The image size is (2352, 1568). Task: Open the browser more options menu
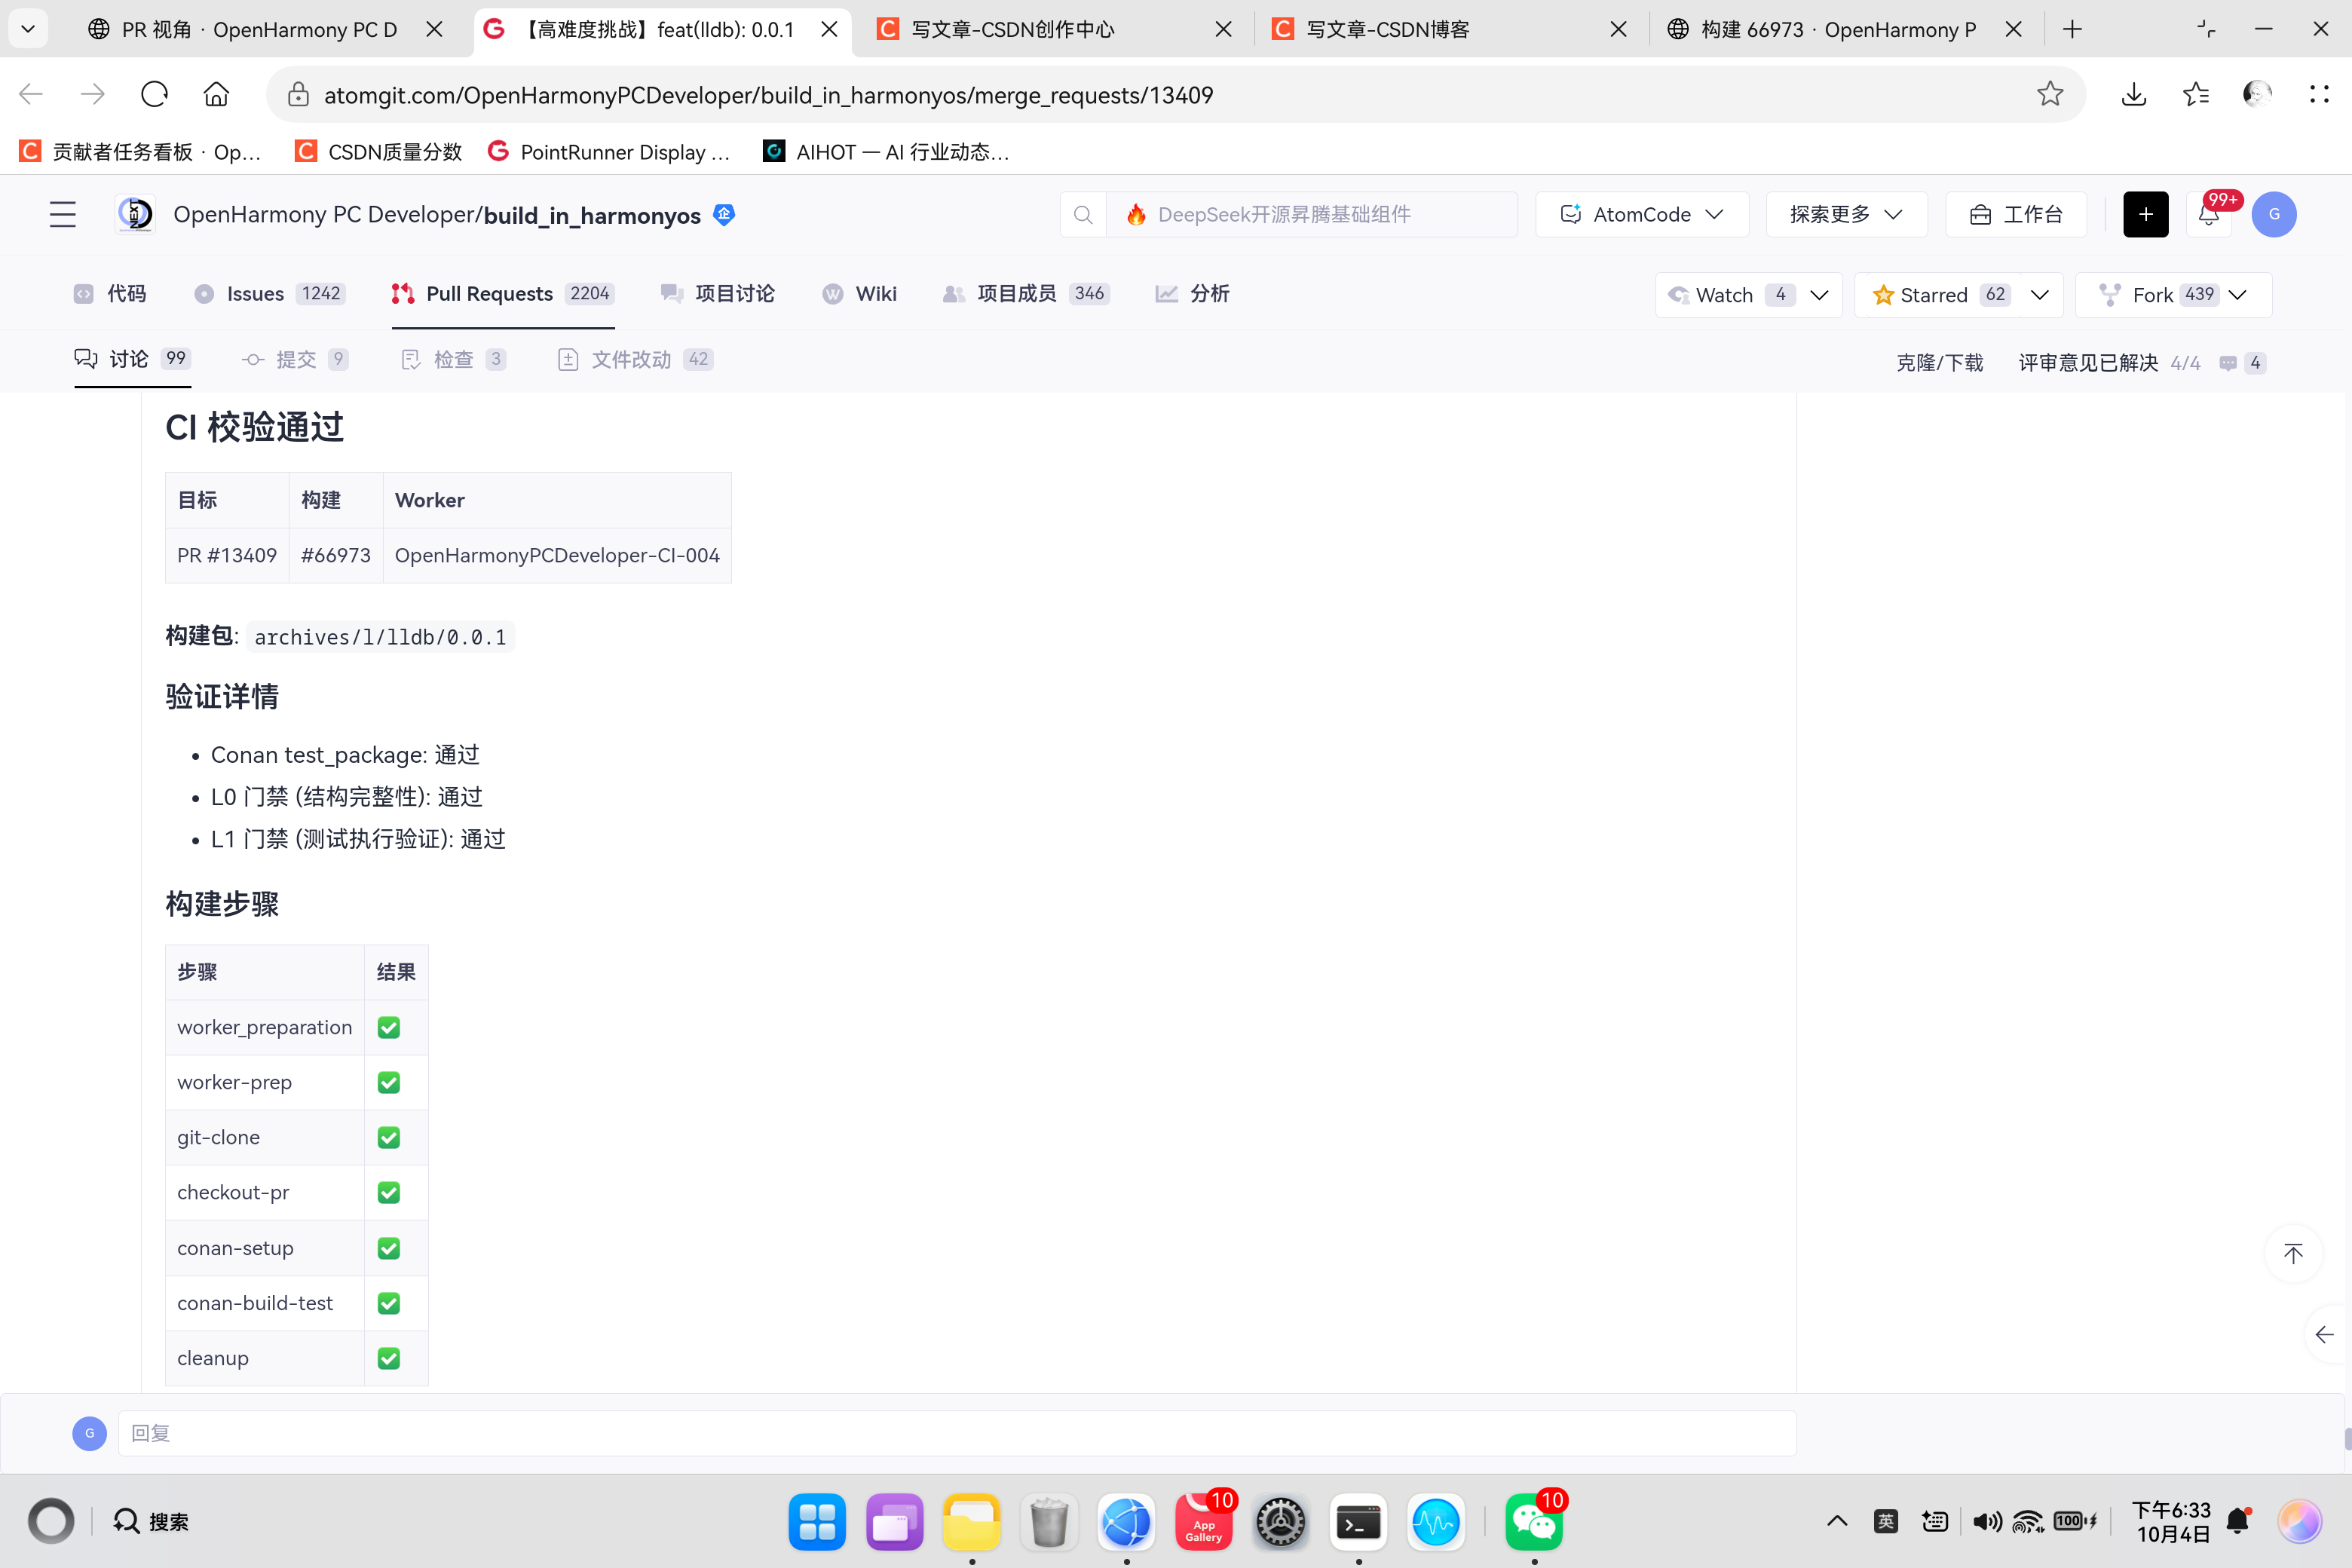(2319, 94)
